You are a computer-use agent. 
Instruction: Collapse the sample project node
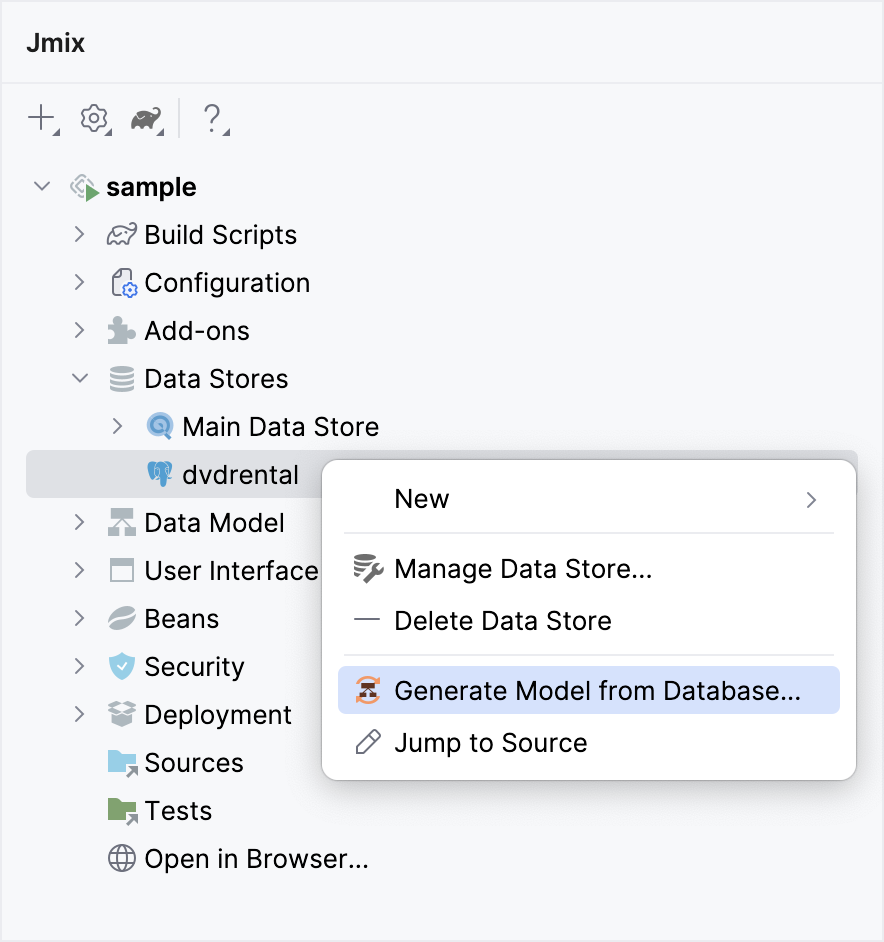[x=41, y=186]
